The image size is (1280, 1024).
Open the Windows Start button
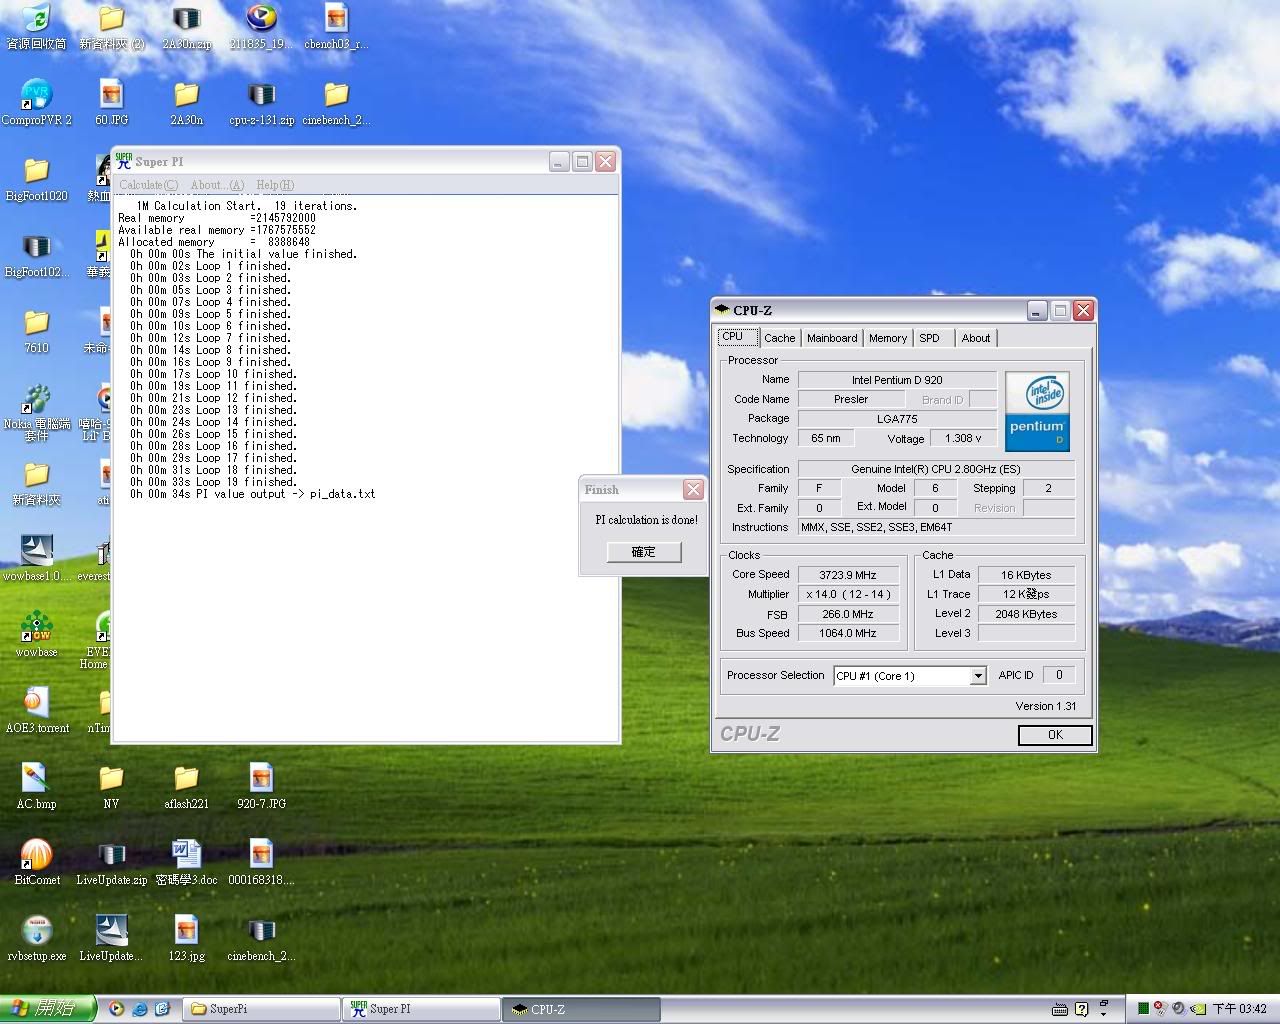(x=48, y=1009)
